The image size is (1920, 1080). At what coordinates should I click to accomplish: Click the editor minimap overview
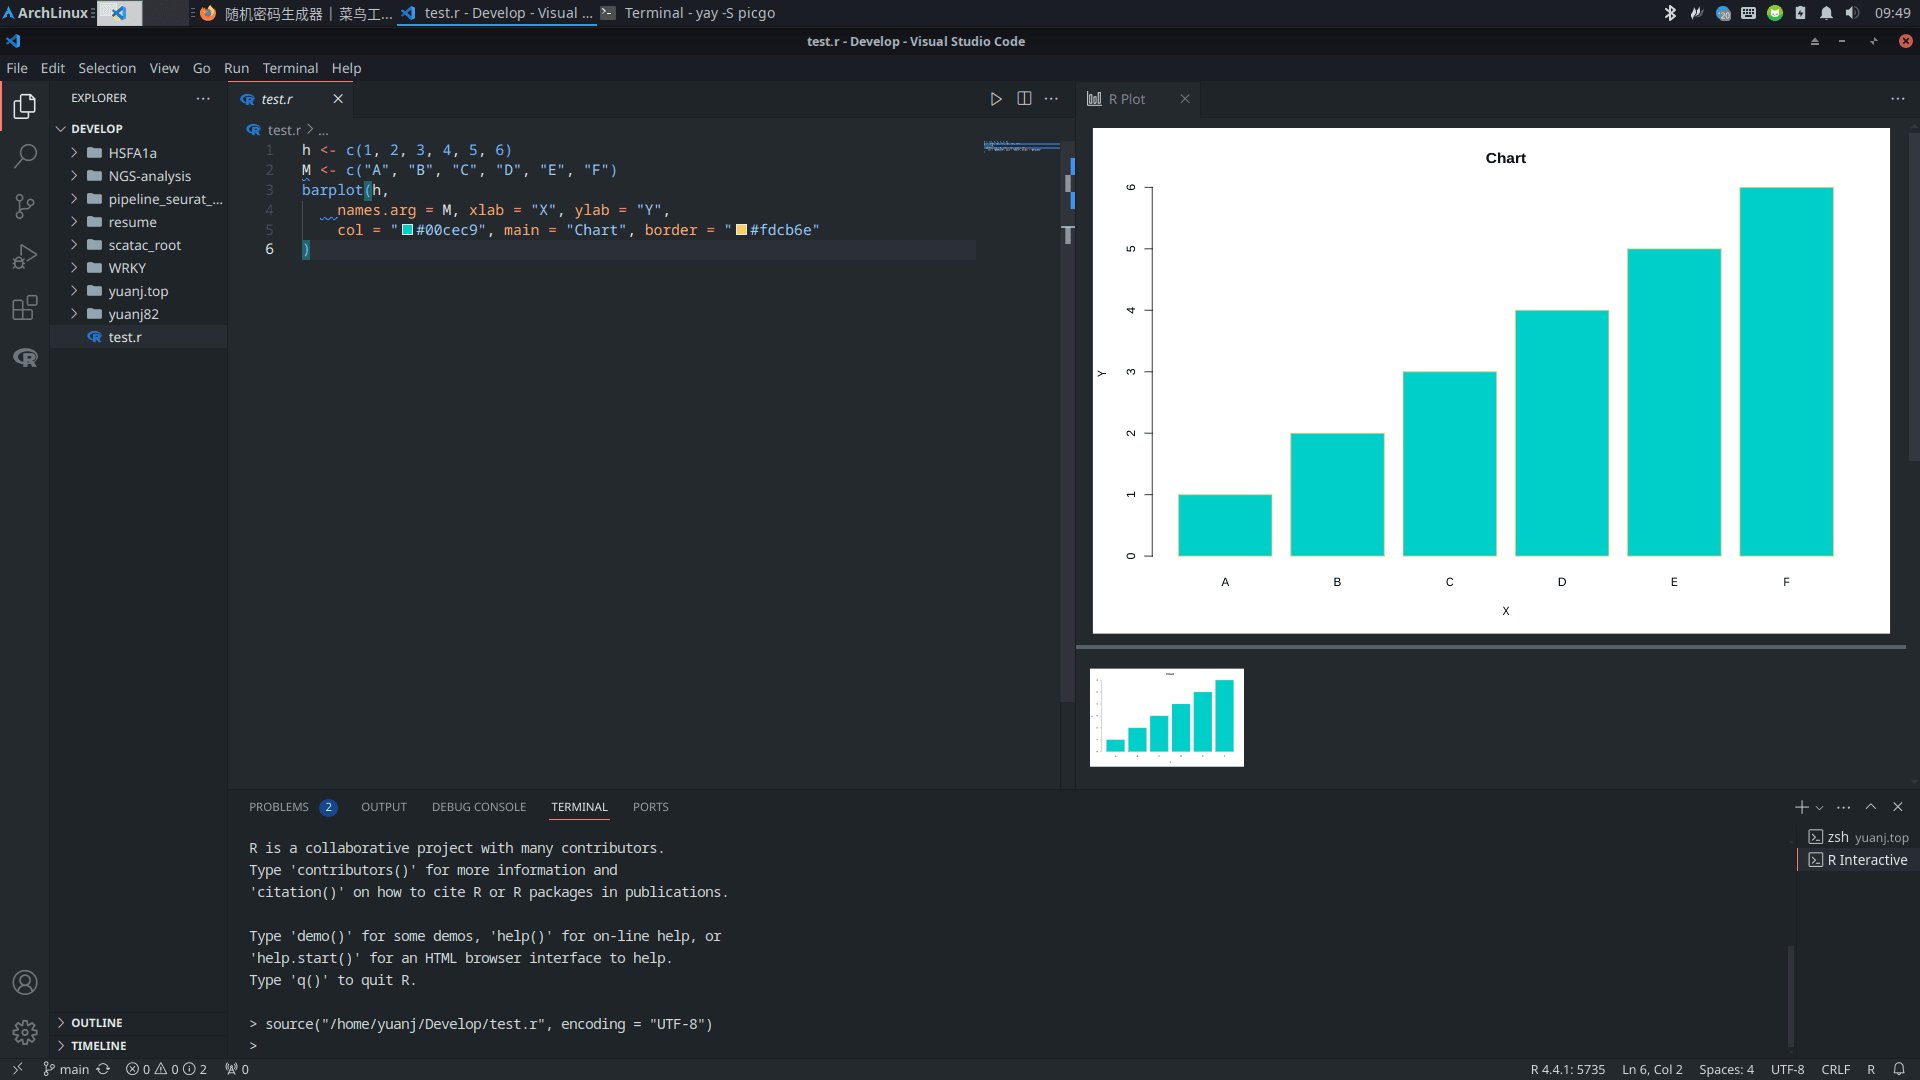tap(1020, 147)
